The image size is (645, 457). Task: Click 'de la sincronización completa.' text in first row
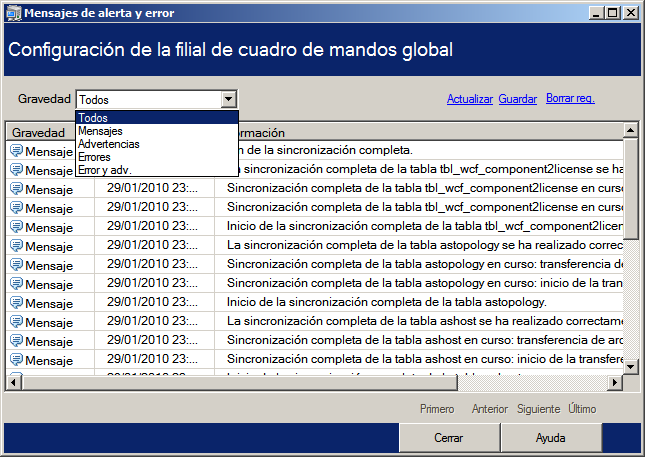point(326,150)
